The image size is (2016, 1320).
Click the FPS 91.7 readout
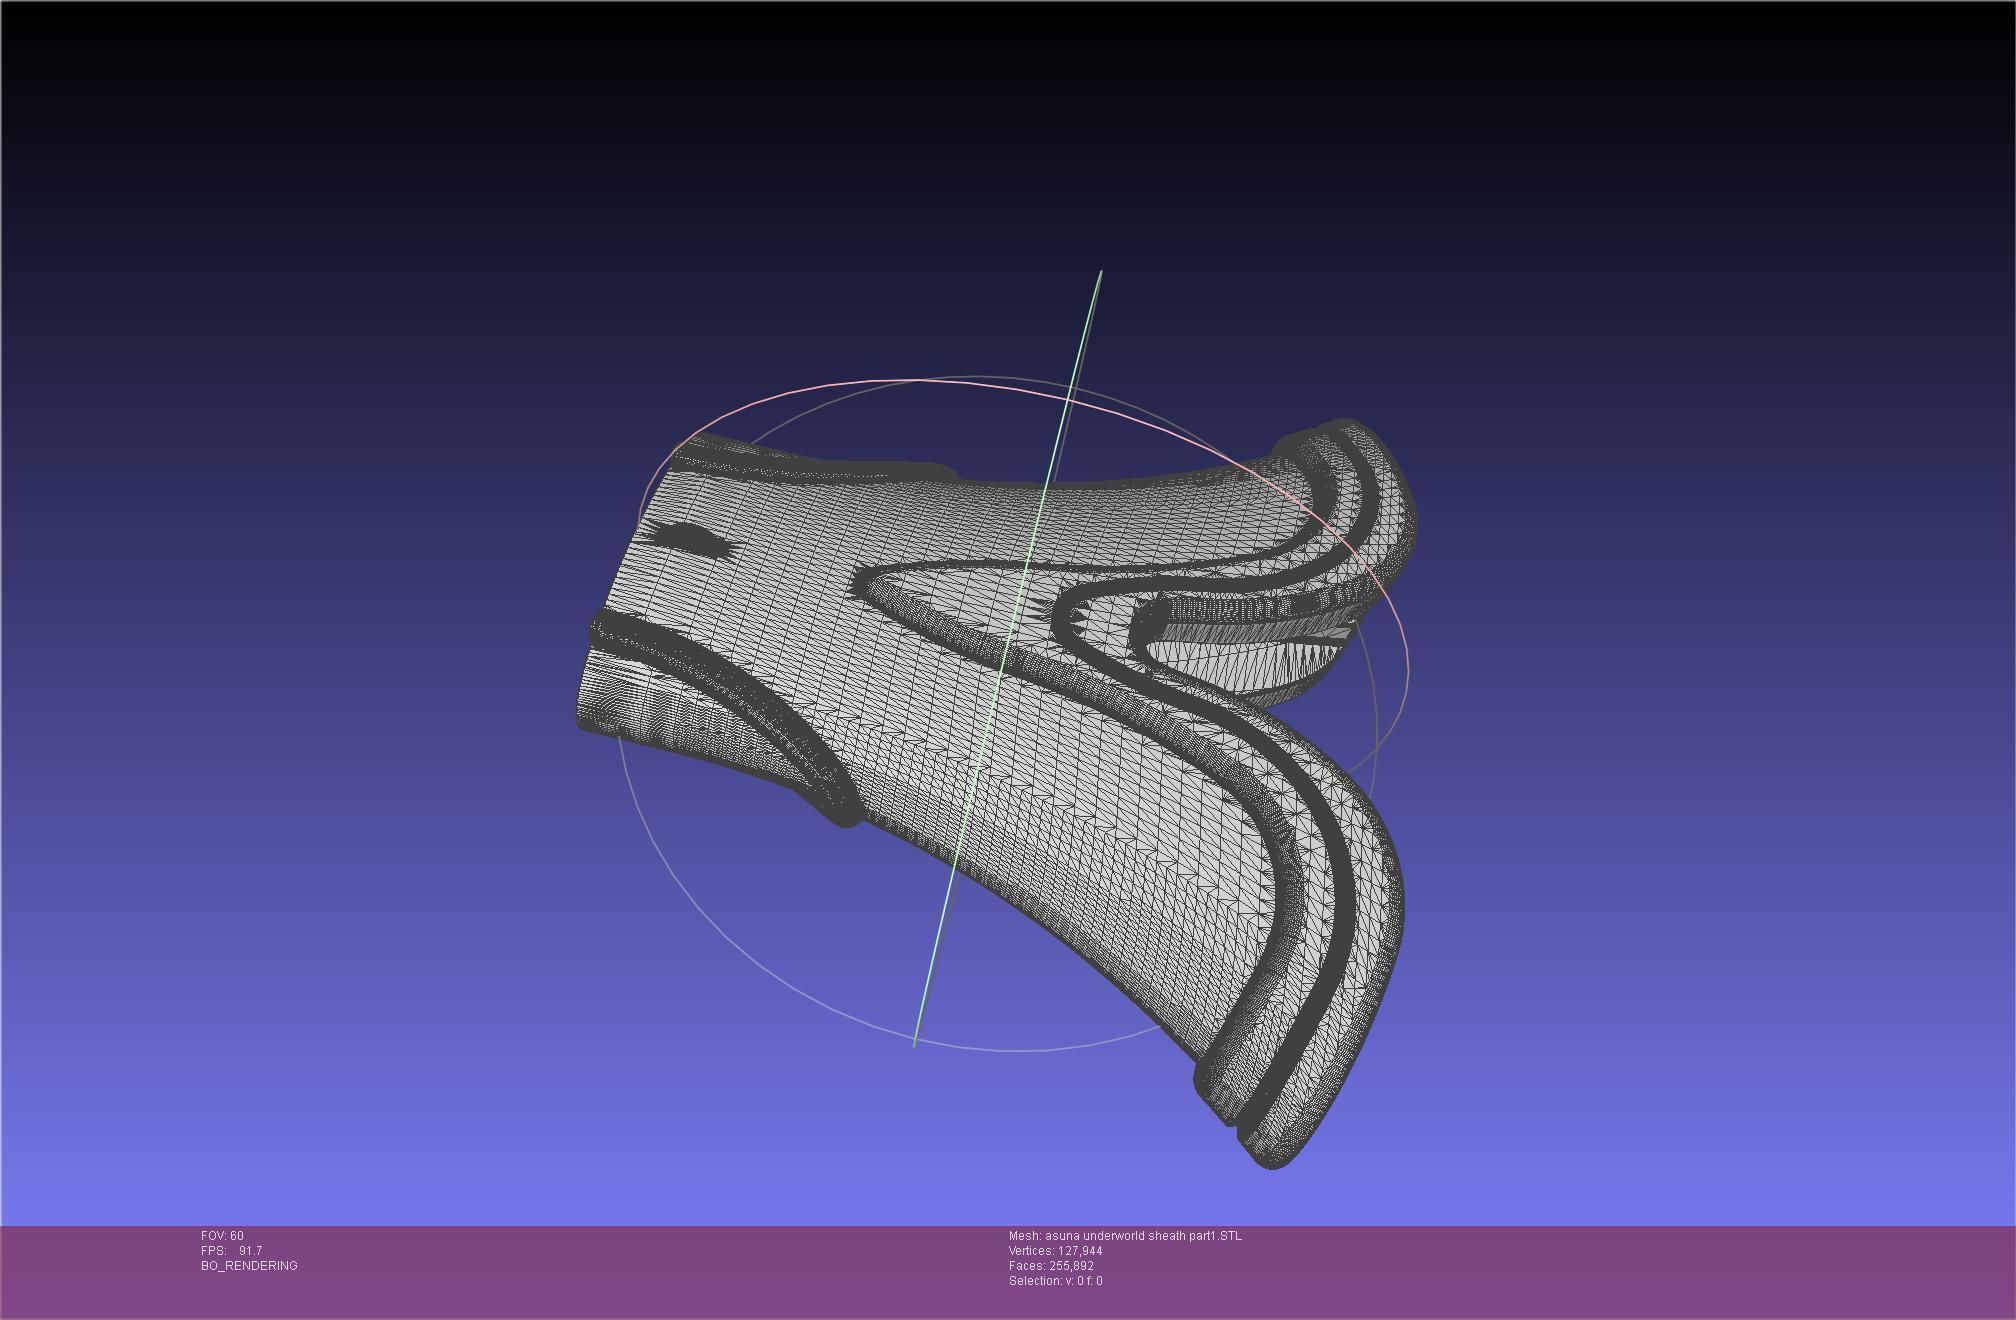(x=231, y=1251)
